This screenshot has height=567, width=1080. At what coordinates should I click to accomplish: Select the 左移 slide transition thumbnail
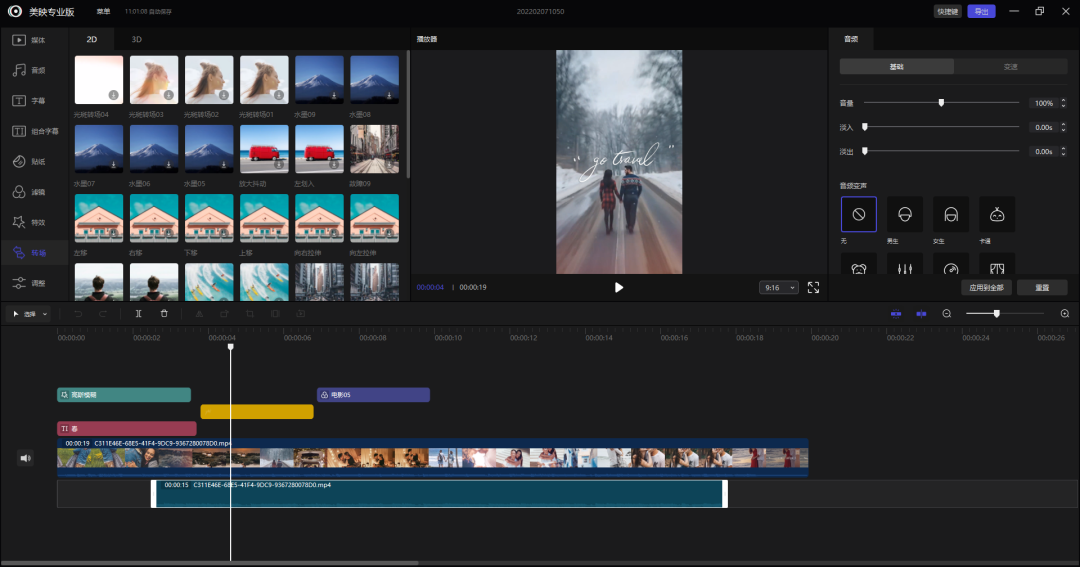98,218
